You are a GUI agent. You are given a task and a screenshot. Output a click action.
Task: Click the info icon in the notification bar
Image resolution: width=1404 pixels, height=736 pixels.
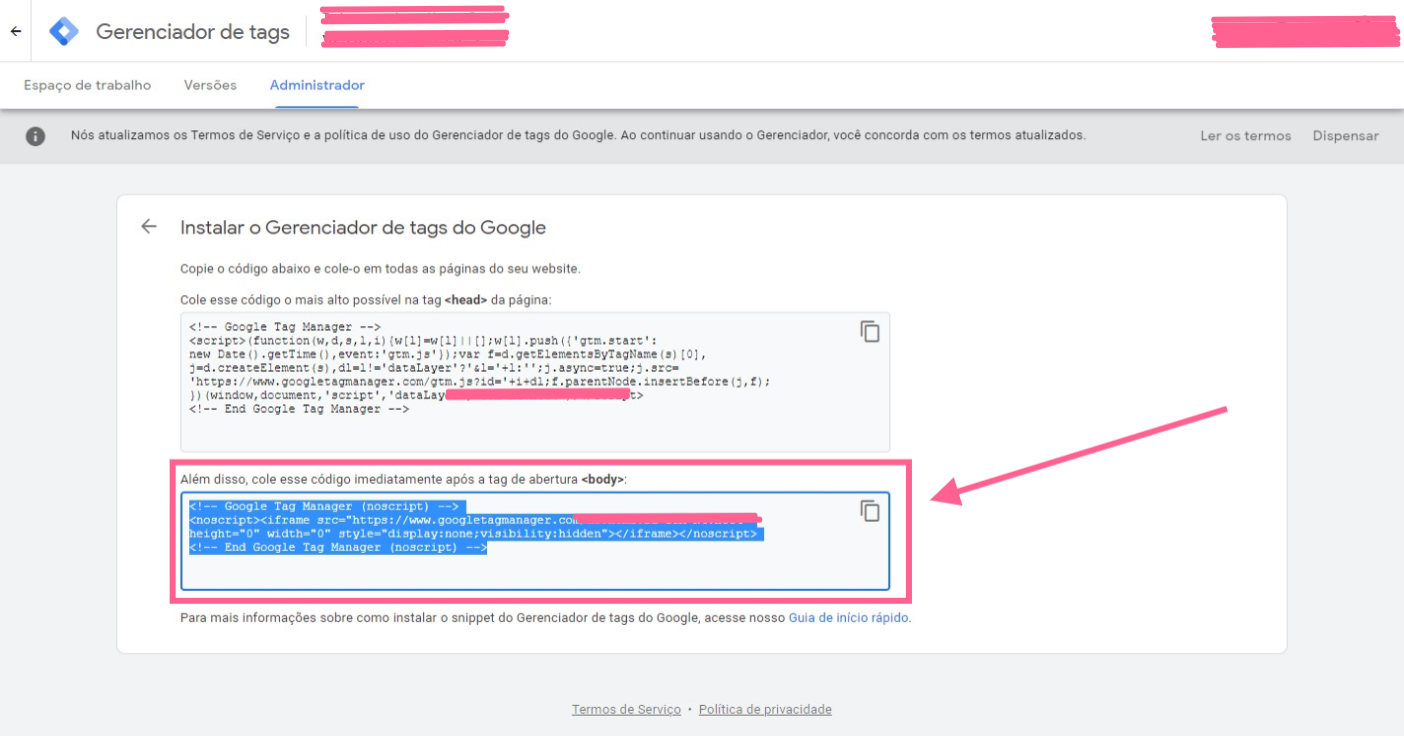(35, 136)
